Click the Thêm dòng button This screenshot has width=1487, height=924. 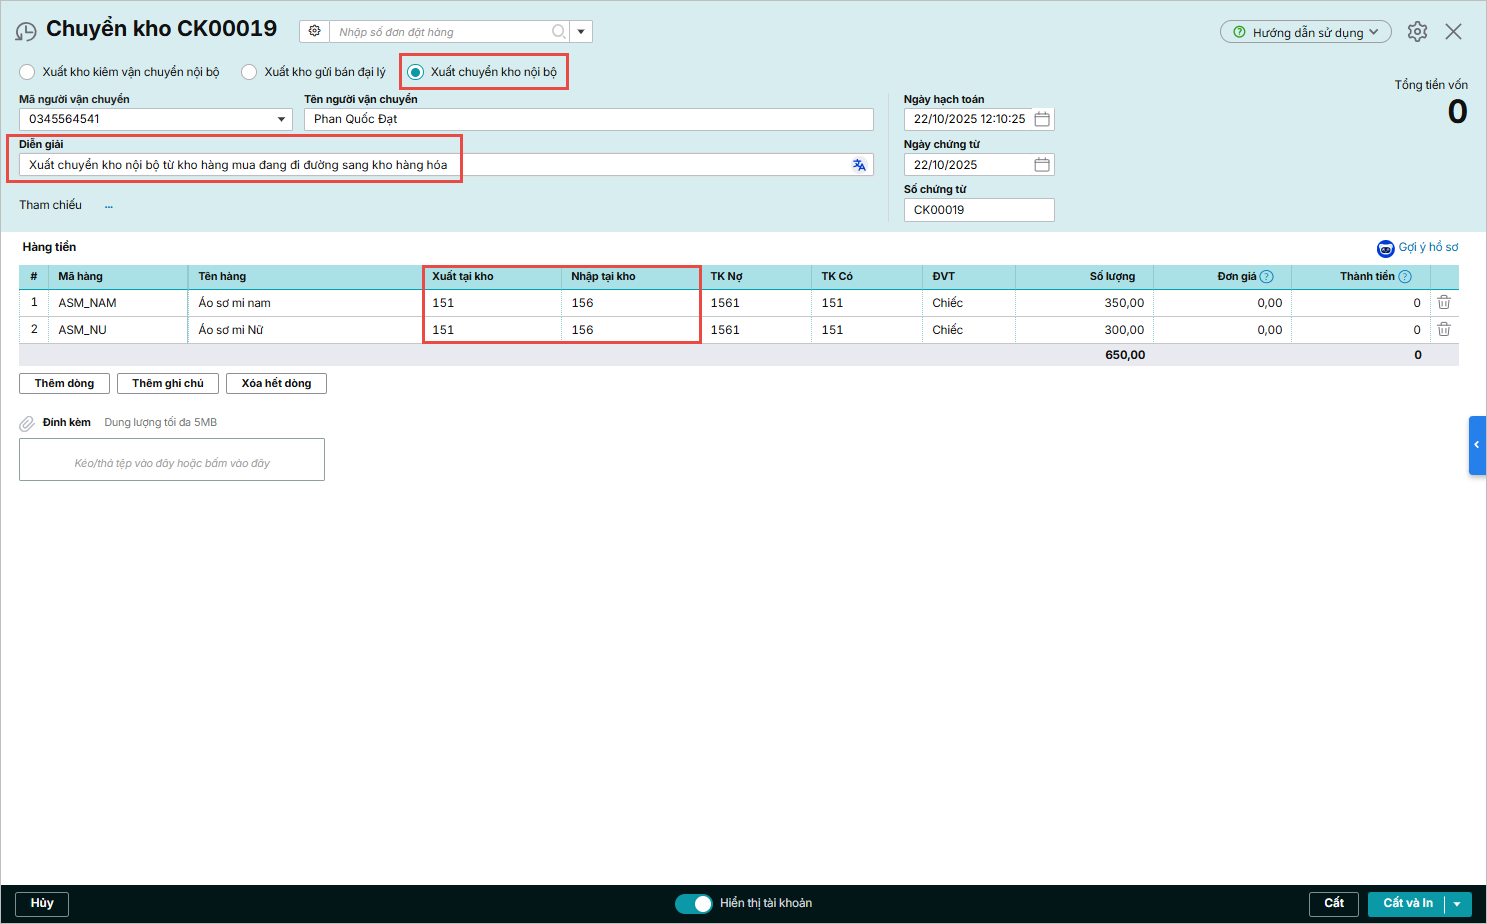pyautogui.click(x=64, y=384)
